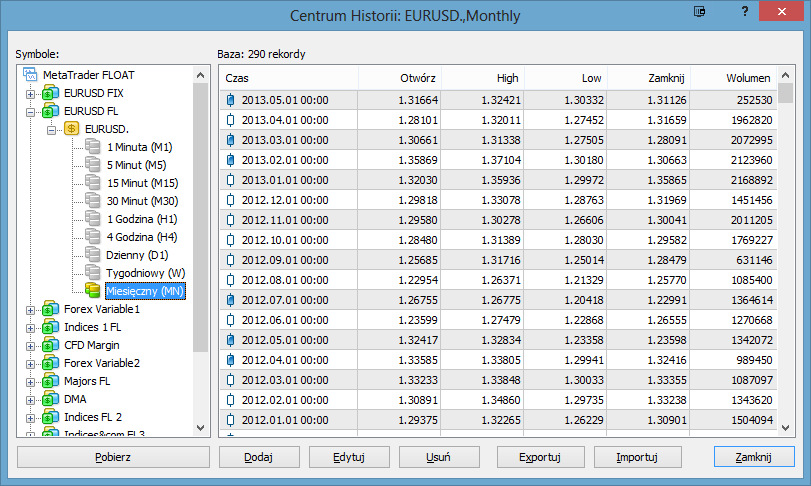Click the yellow database icon beside Miesięczny (MN)

[93, 291]
